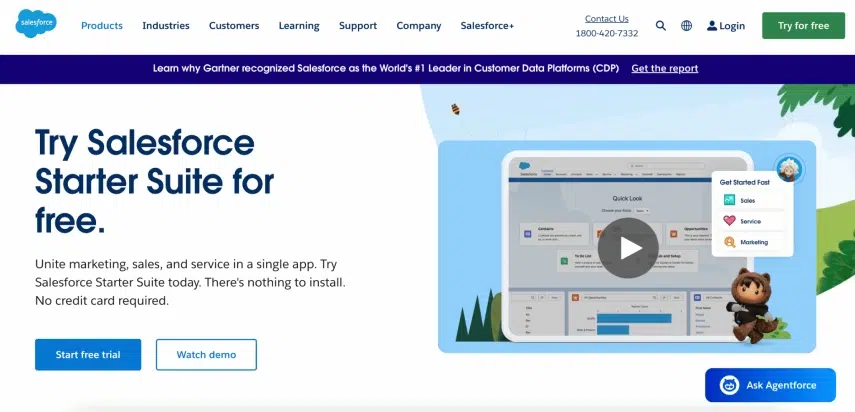Click the Quick Look title in video

(x=627, y=199)
